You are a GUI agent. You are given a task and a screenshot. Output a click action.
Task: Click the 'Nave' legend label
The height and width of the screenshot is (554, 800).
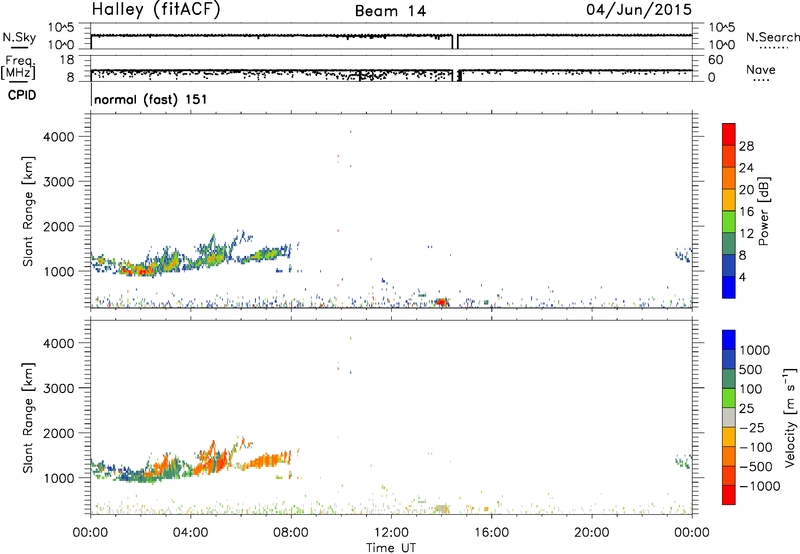[x=761, y=69]
